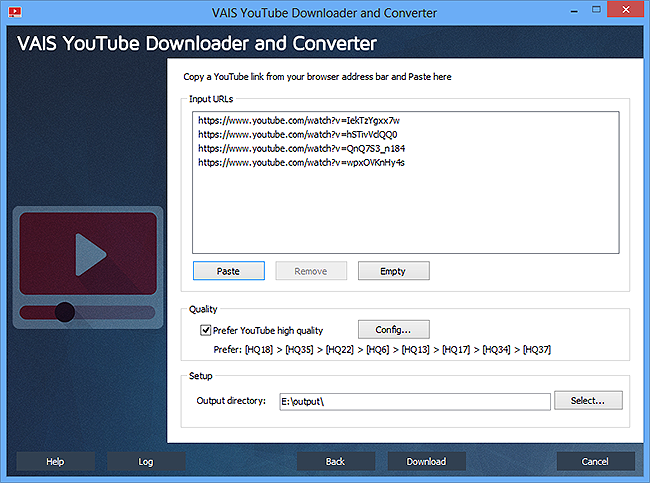
Task: Open the Help page
Action: pyautogui.click(x=55, y=461)
